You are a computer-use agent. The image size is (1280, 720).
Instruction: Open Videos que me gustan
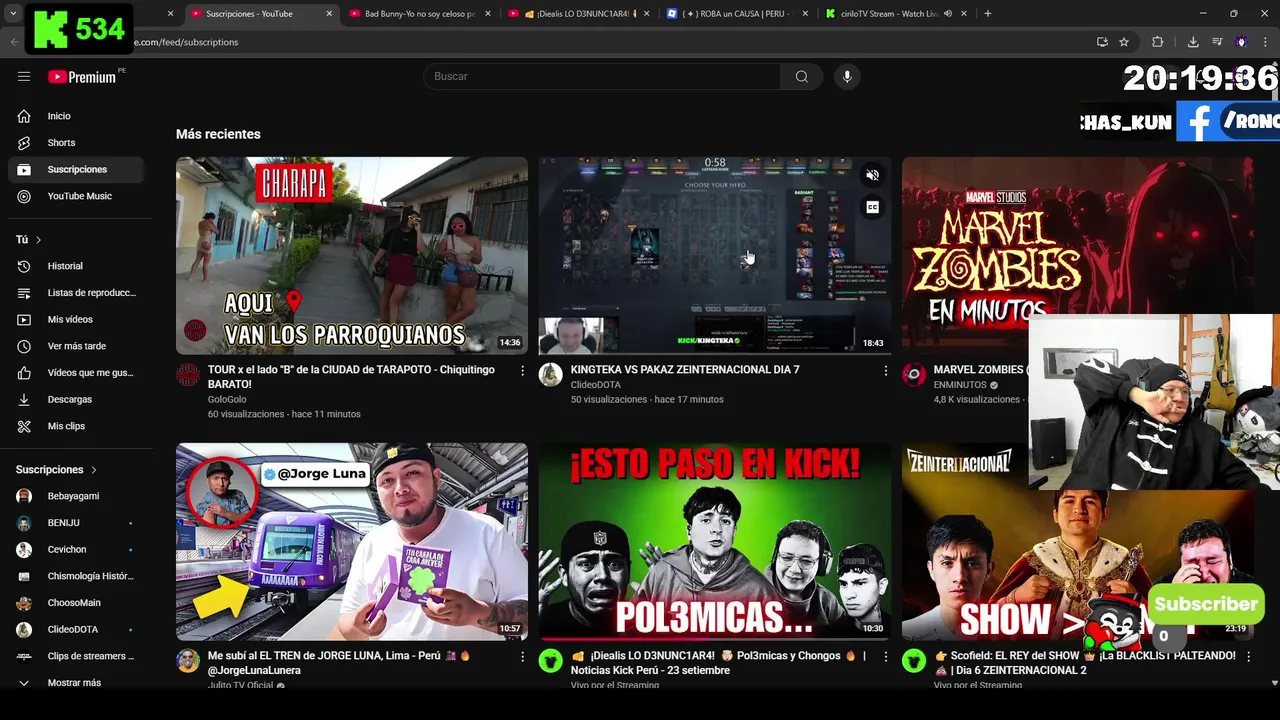[76, 373]
